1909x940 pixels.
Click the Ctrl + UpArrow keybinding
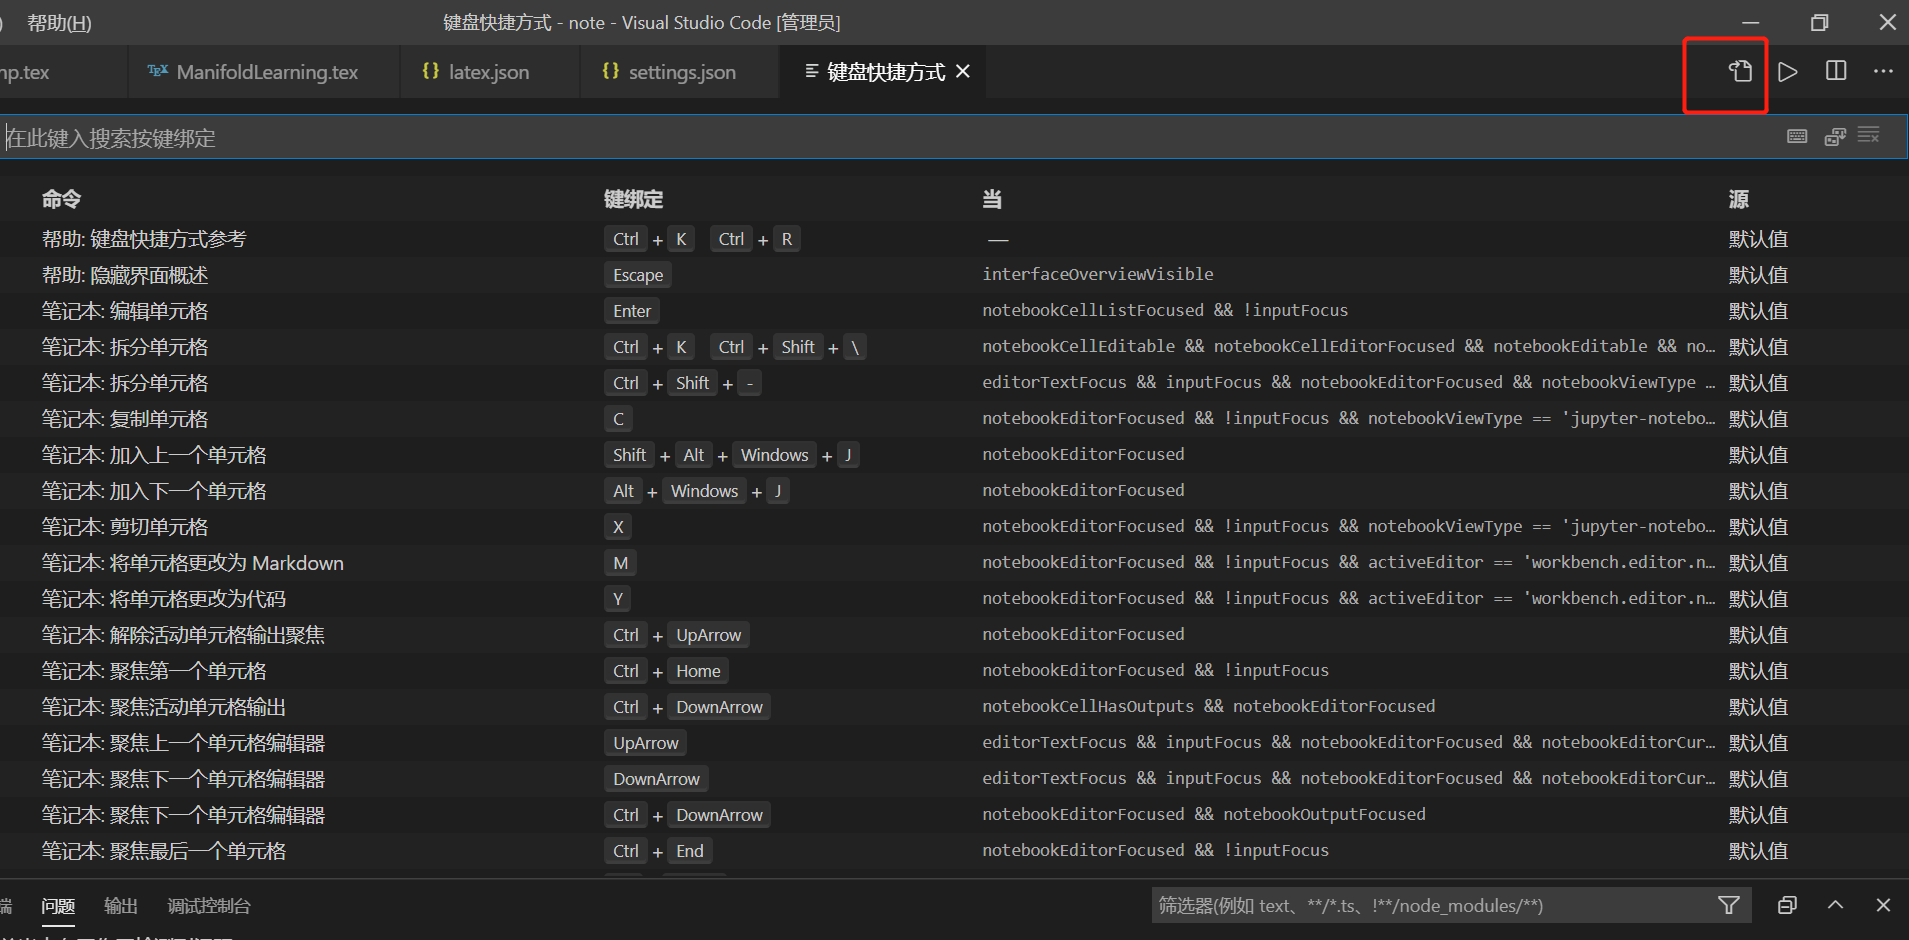tap(677, 635)
